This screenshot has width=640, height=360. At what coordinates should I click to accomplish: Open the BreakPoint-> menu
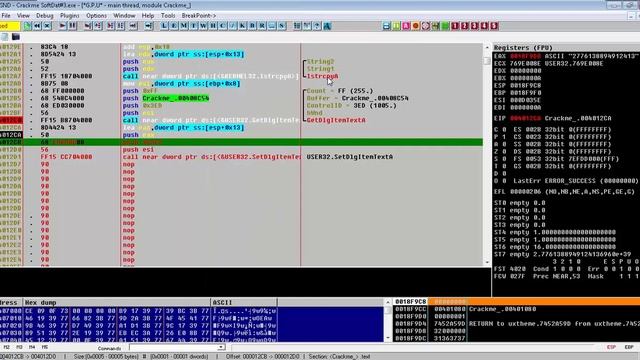pyautogui.click(x=199, y=16)
